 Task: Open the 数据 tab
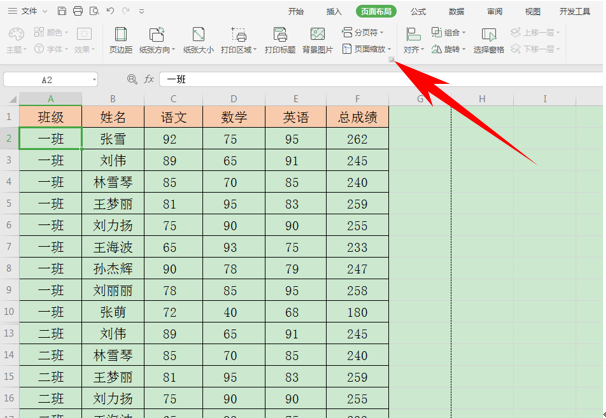point(456,12)
